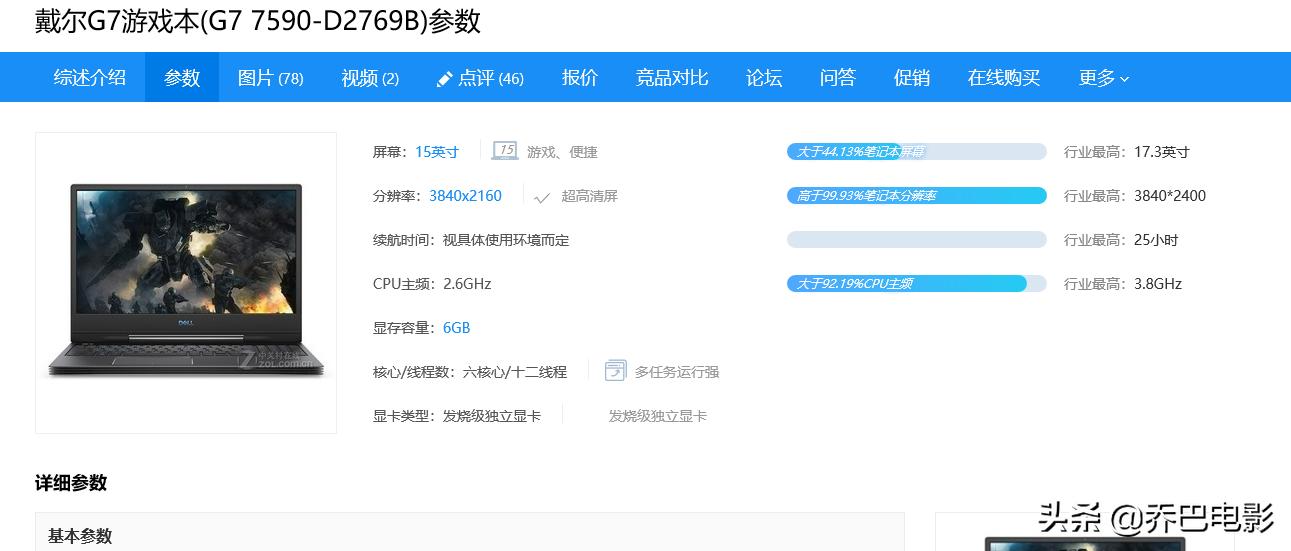1291x551 pixels.
Task: Click the multitask icon beside 多任务运行强
Action: click(615, 371)
